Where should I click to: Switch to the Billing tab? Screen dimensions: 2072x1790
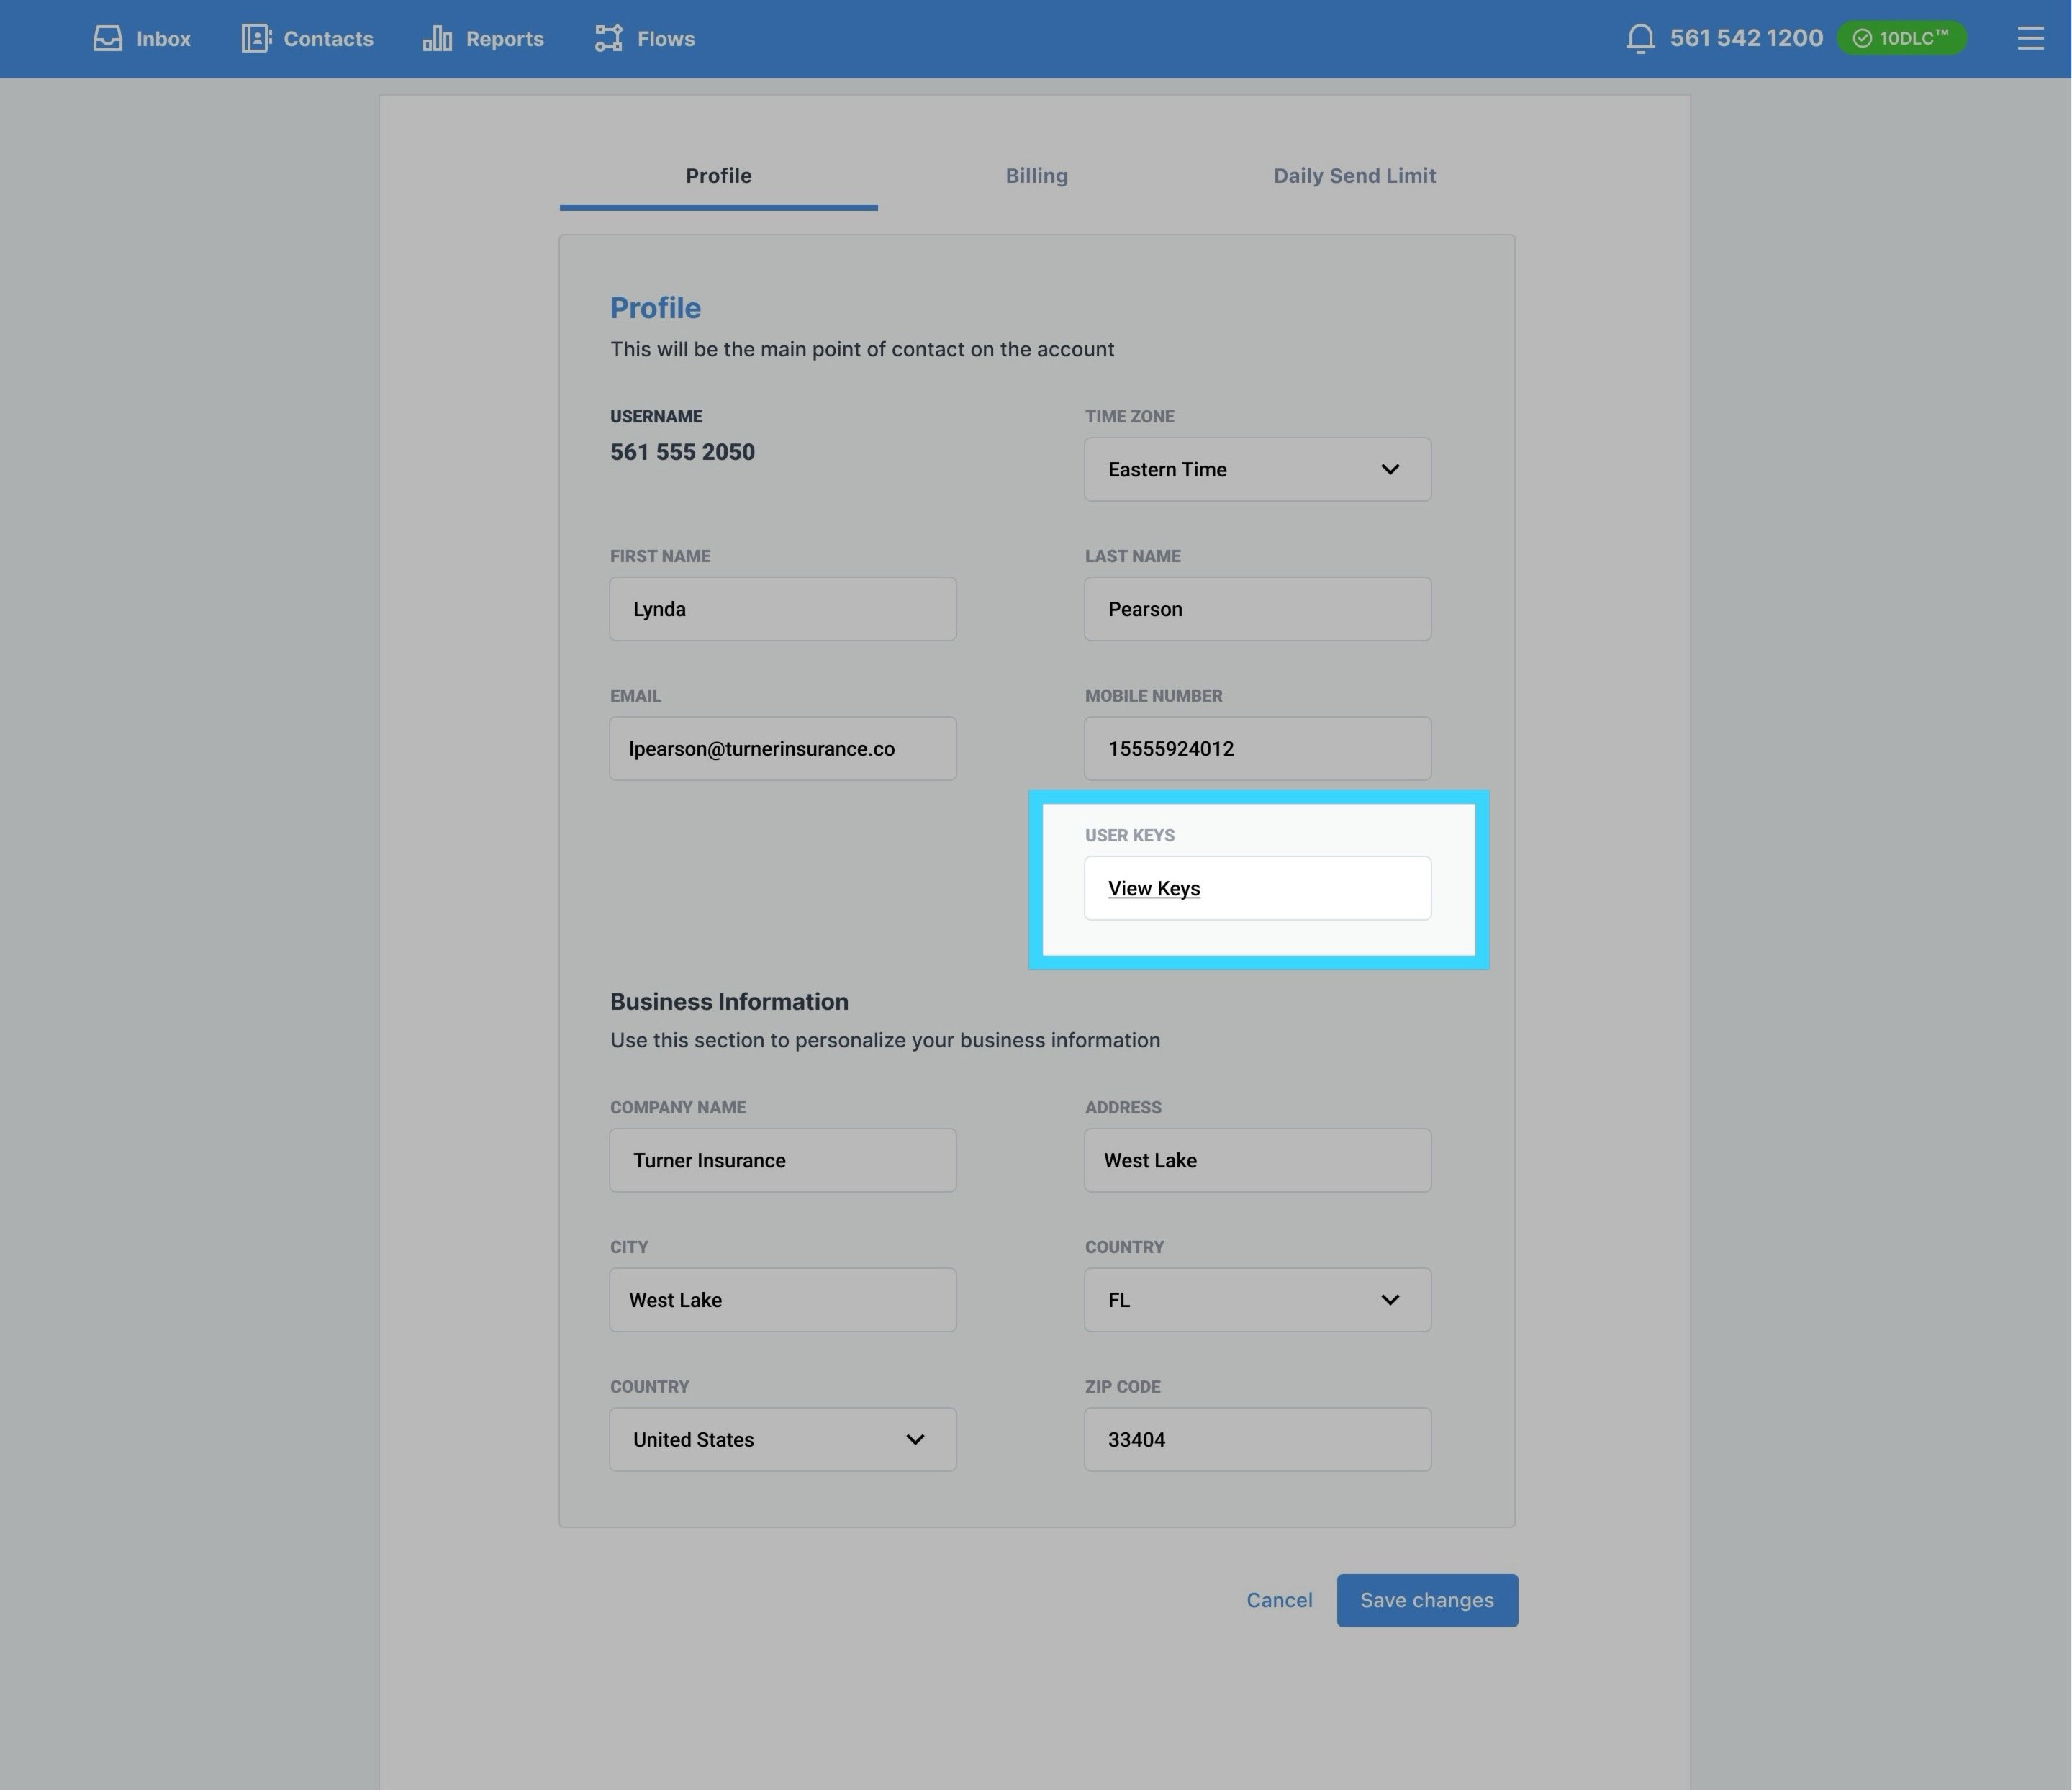1036,176
